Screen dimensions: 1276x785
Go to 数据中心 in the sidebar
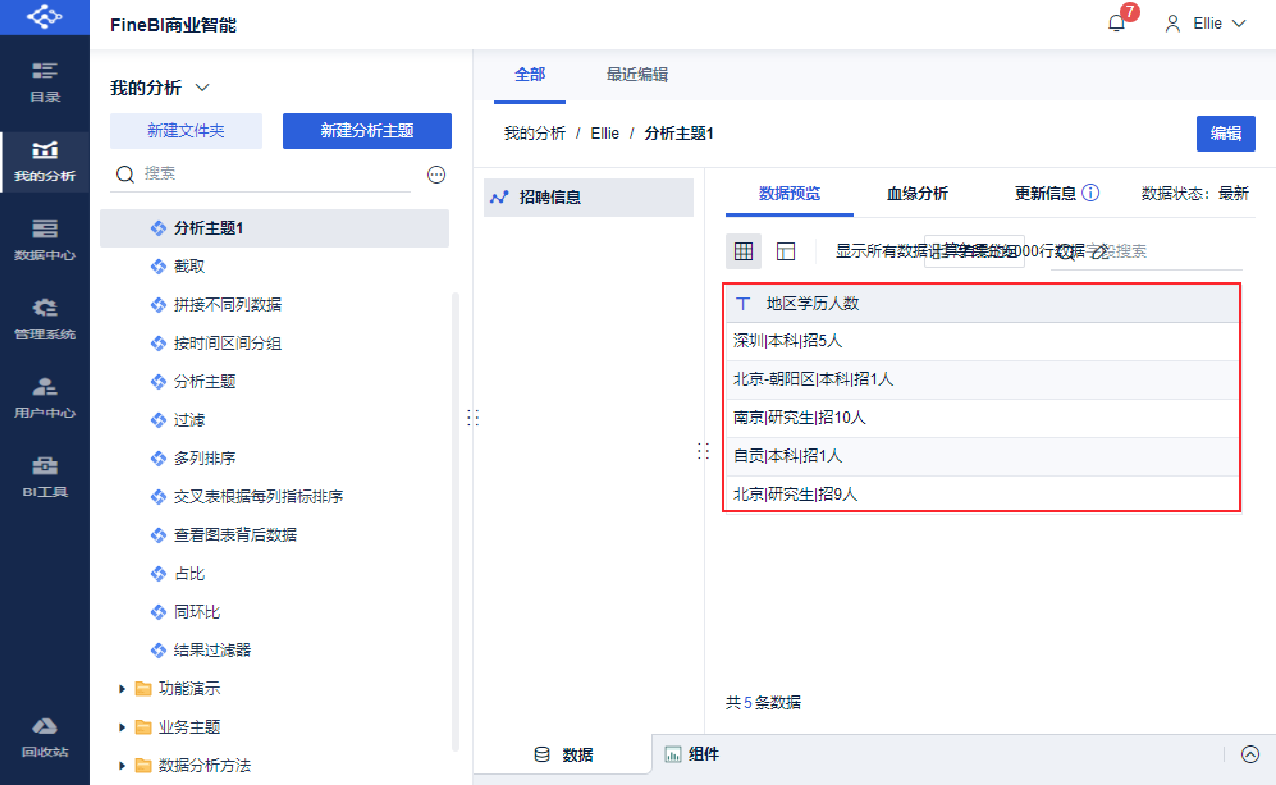[x=45, y=241]
